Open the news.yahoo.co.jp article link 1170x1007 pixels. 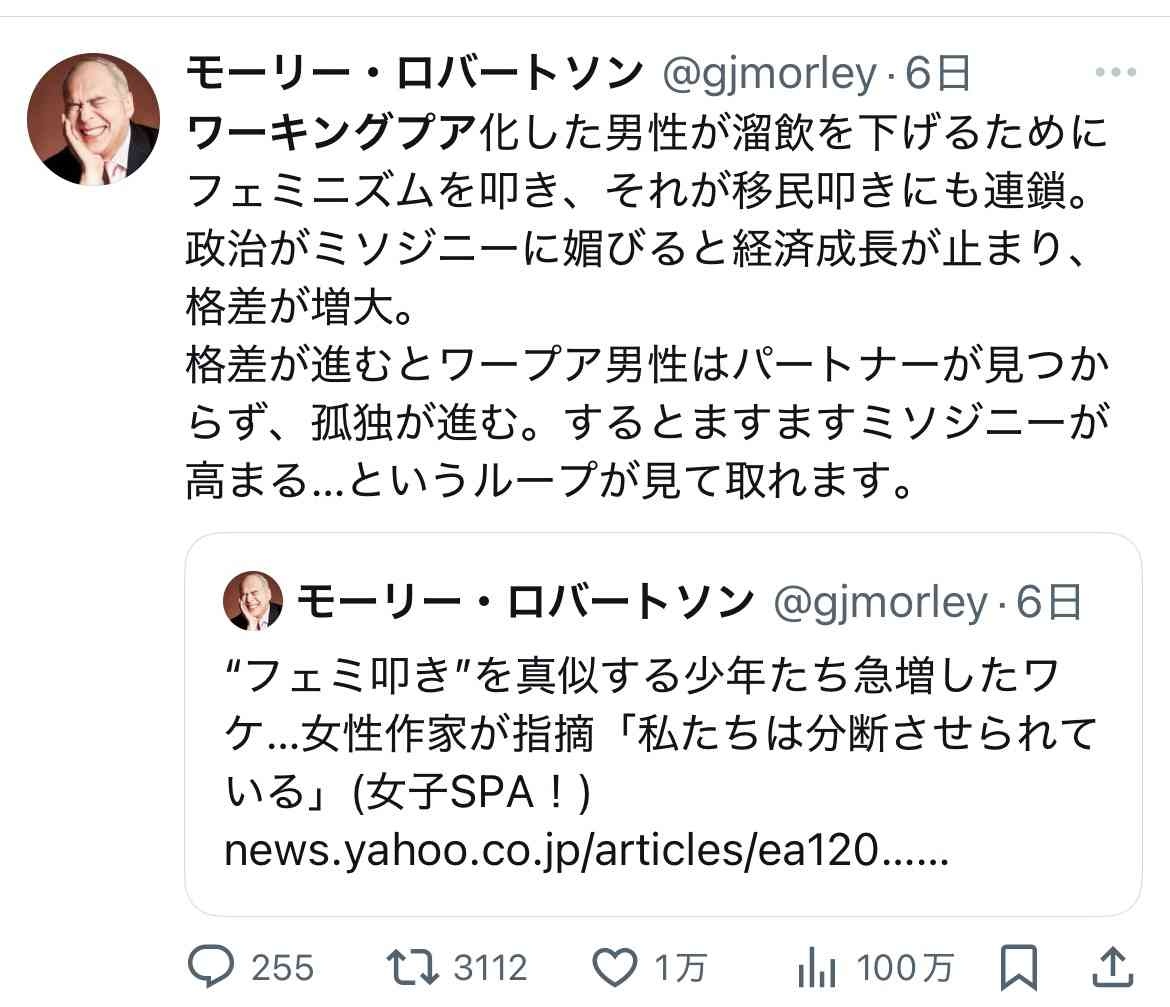coord(585,852)
